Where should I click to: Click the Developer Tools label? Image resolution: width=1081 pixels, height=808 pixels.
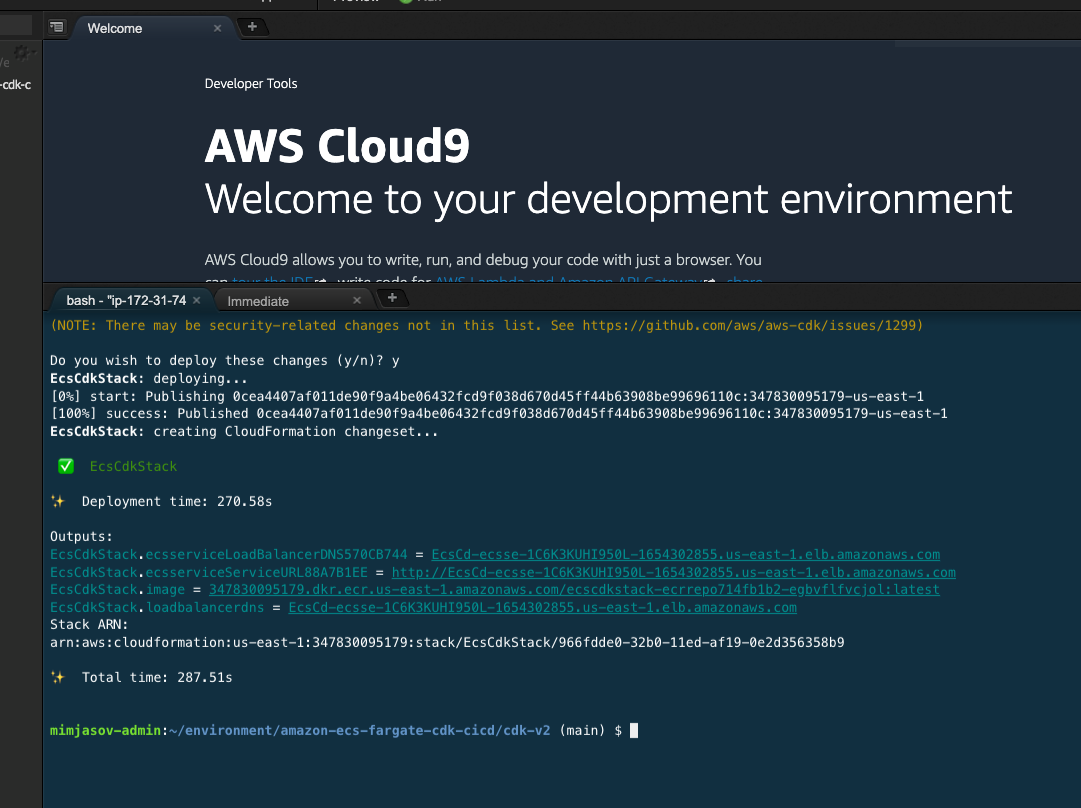[x=251, y=83]
